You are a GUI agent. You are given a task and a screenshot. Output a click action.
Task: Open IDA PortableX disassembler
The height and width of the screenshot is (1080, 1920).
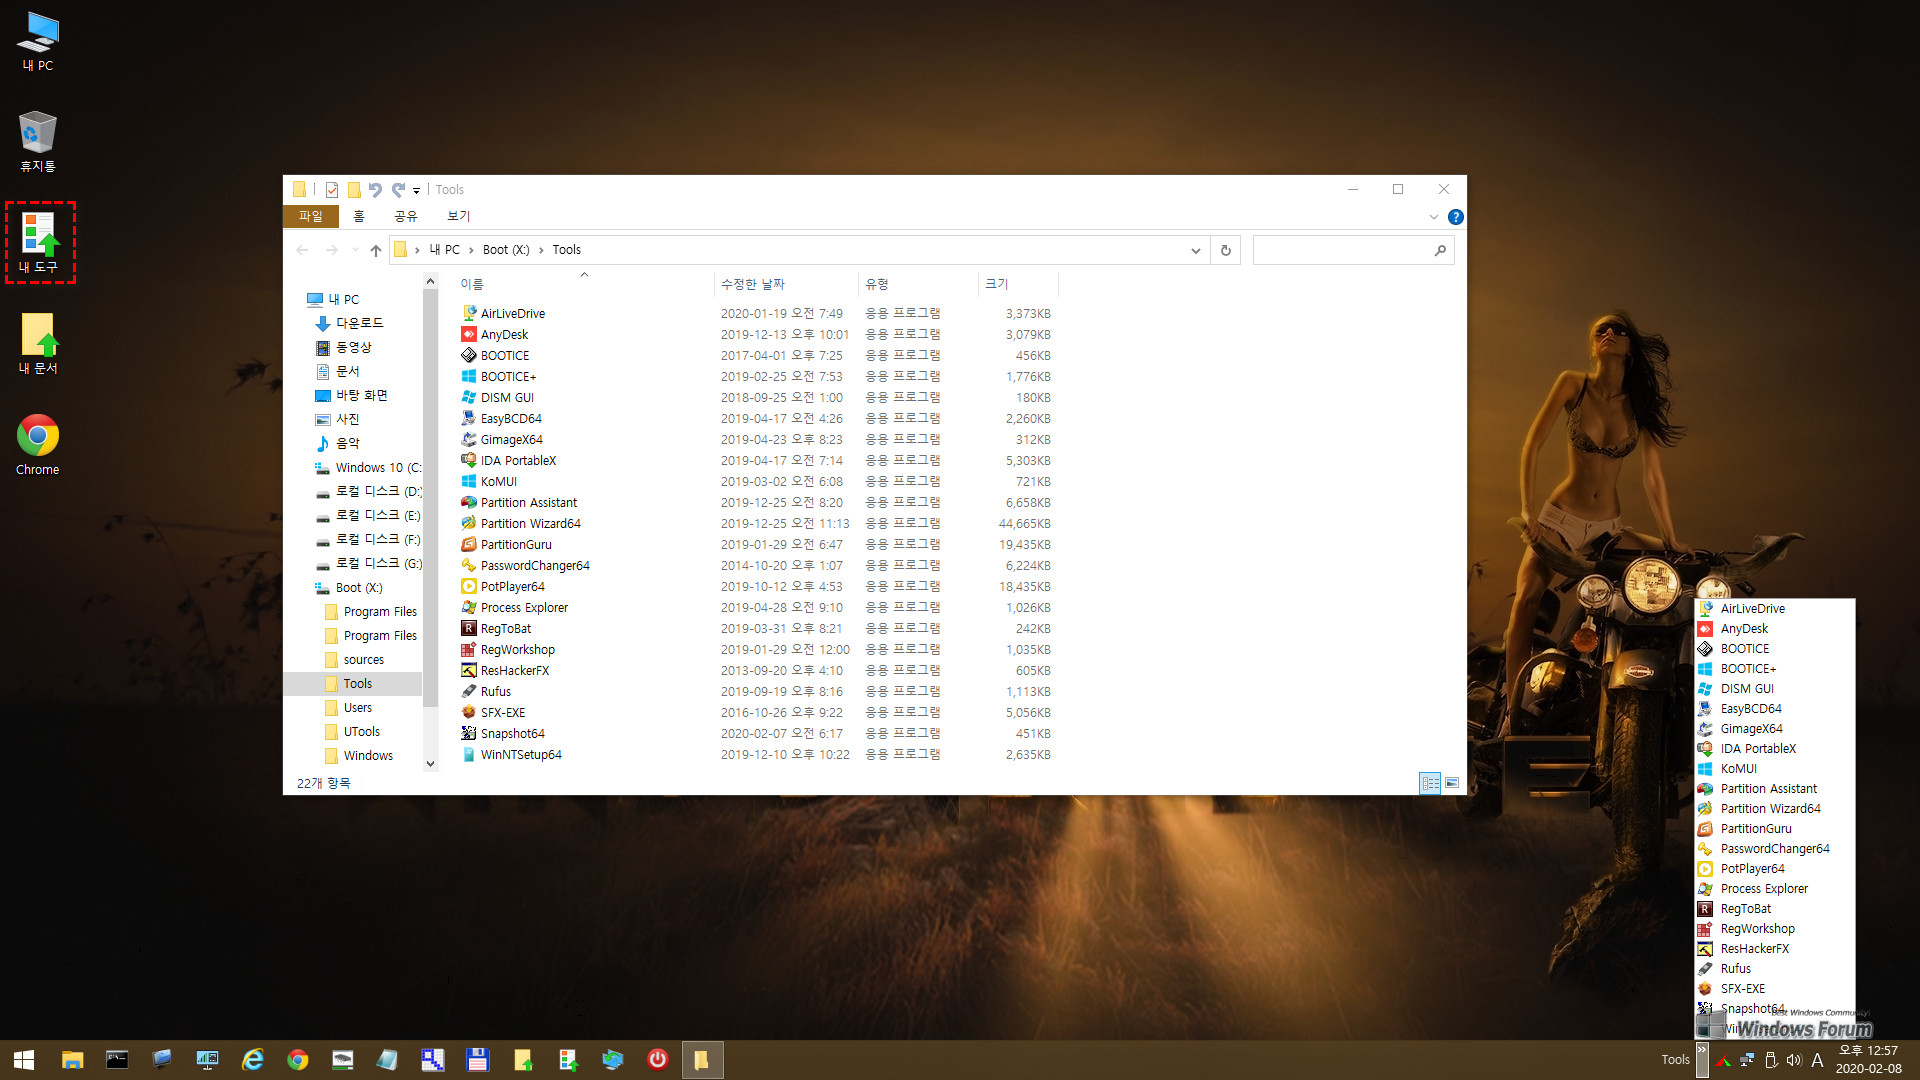(x=516, y=459)
